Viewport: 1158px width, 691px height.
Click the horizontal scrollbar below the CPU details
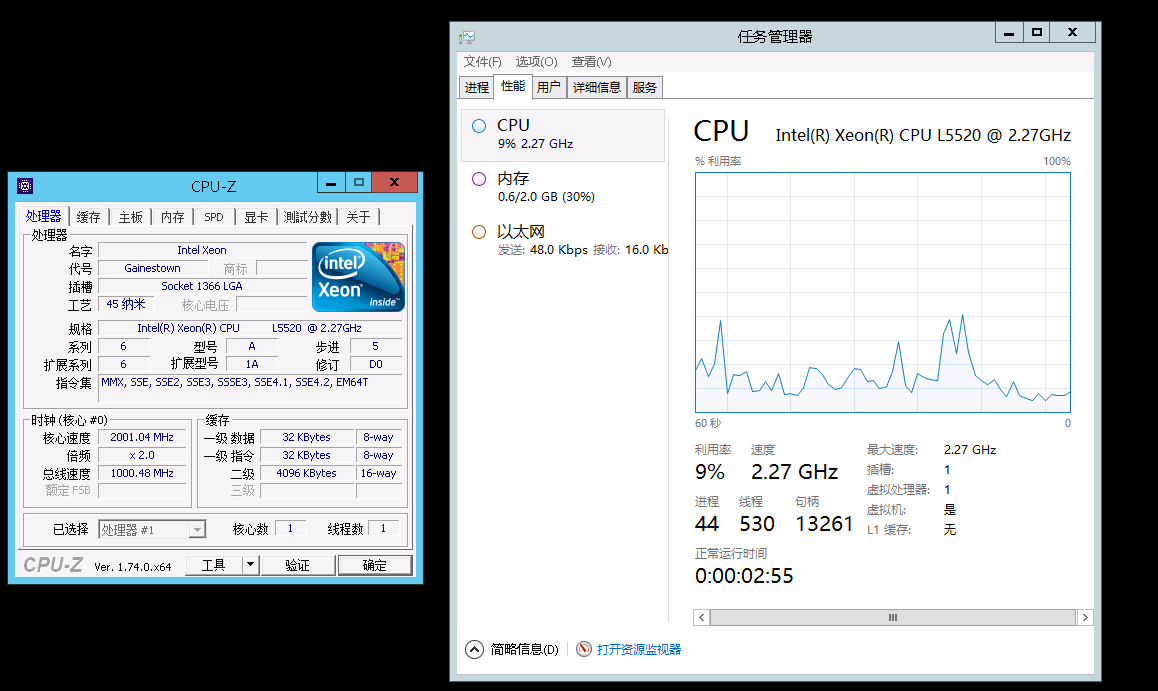pos(893,617)
